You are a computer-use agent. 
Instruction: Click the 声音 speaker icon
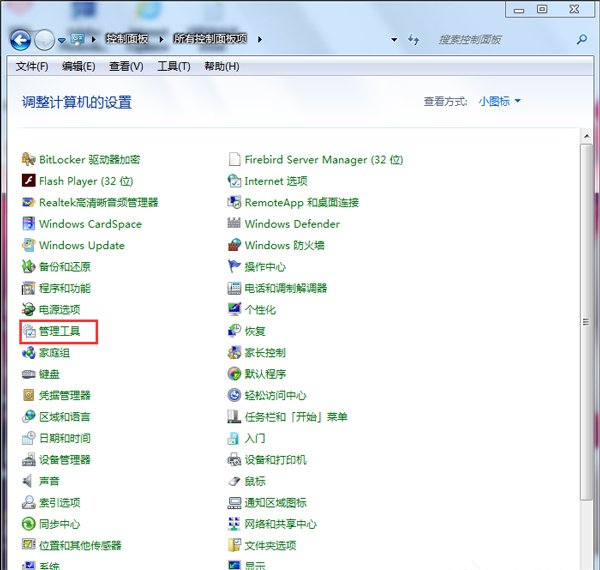pyautogui.click(x=28, y=481)
